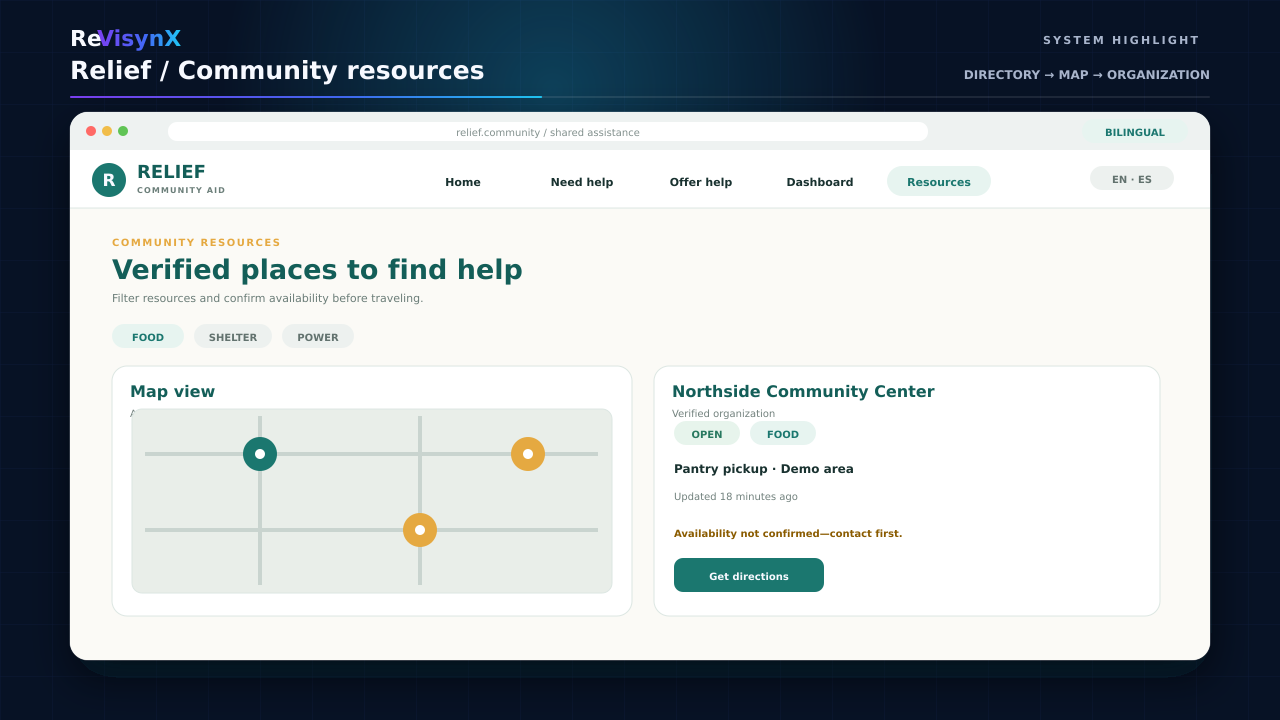The width and height of the screenshot is (1280, 720).
Task: Click 'Relief / Community resources' slide title
Action: coord(277,71)
